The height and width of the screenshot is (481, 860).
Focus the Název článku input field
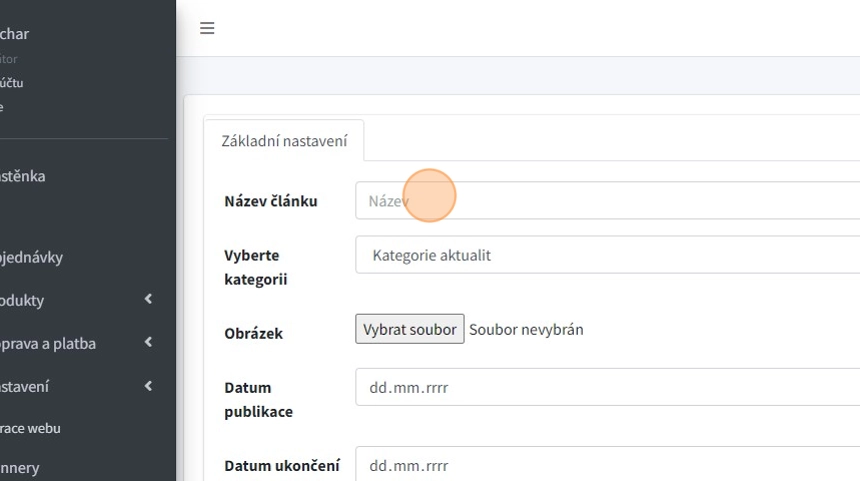607,201
